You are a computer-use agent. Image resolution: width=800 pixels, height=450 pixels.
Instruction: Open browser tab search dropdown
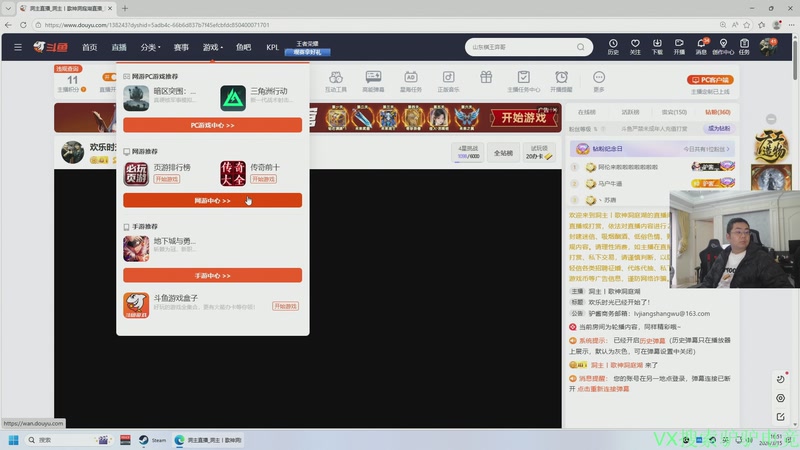8,8
